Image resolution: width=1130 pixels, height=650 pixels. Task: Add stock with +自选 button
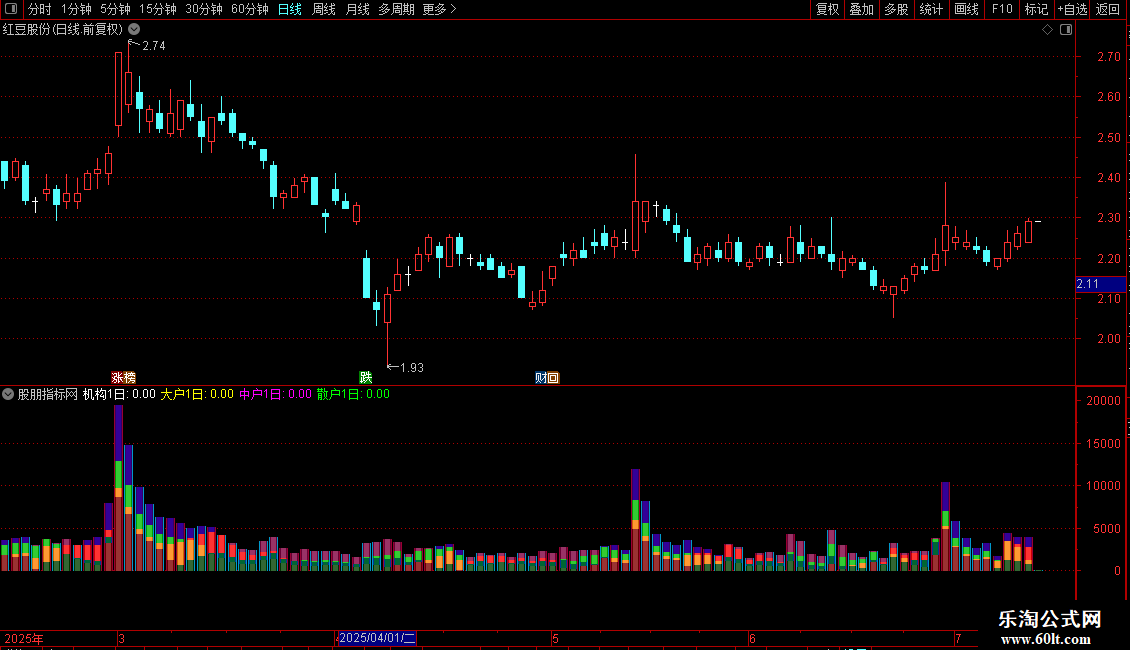(x=1072, y=9)
